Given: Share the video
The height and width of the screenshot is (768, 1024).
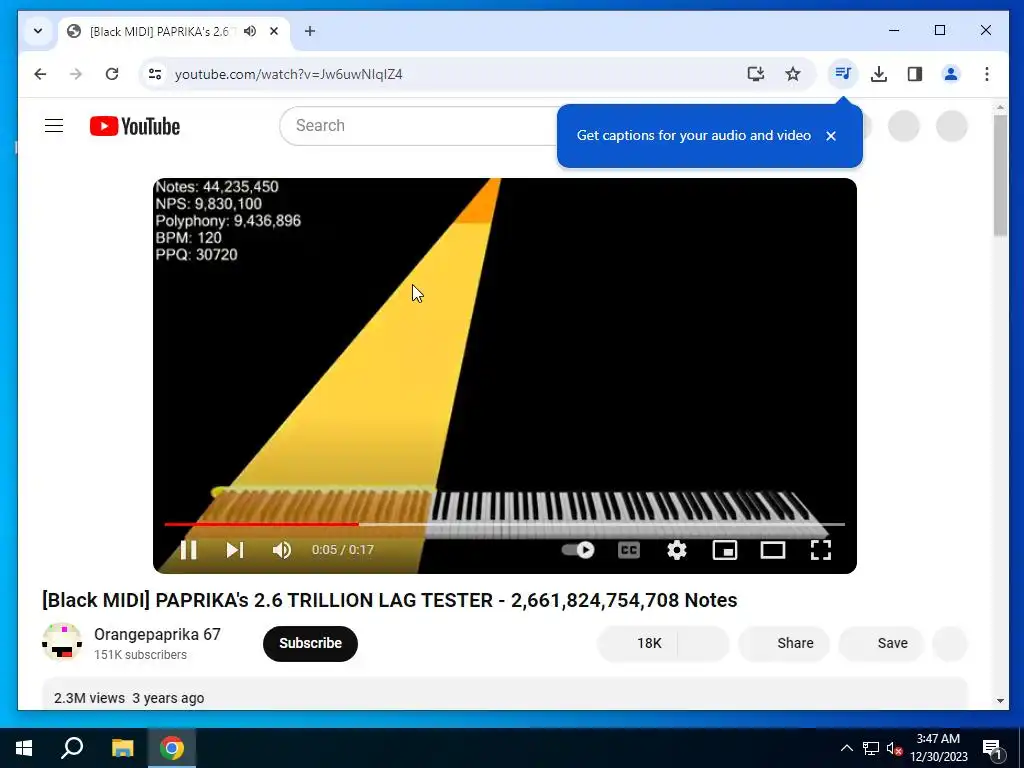Looking at the screenshot, I should pos(784,643).
